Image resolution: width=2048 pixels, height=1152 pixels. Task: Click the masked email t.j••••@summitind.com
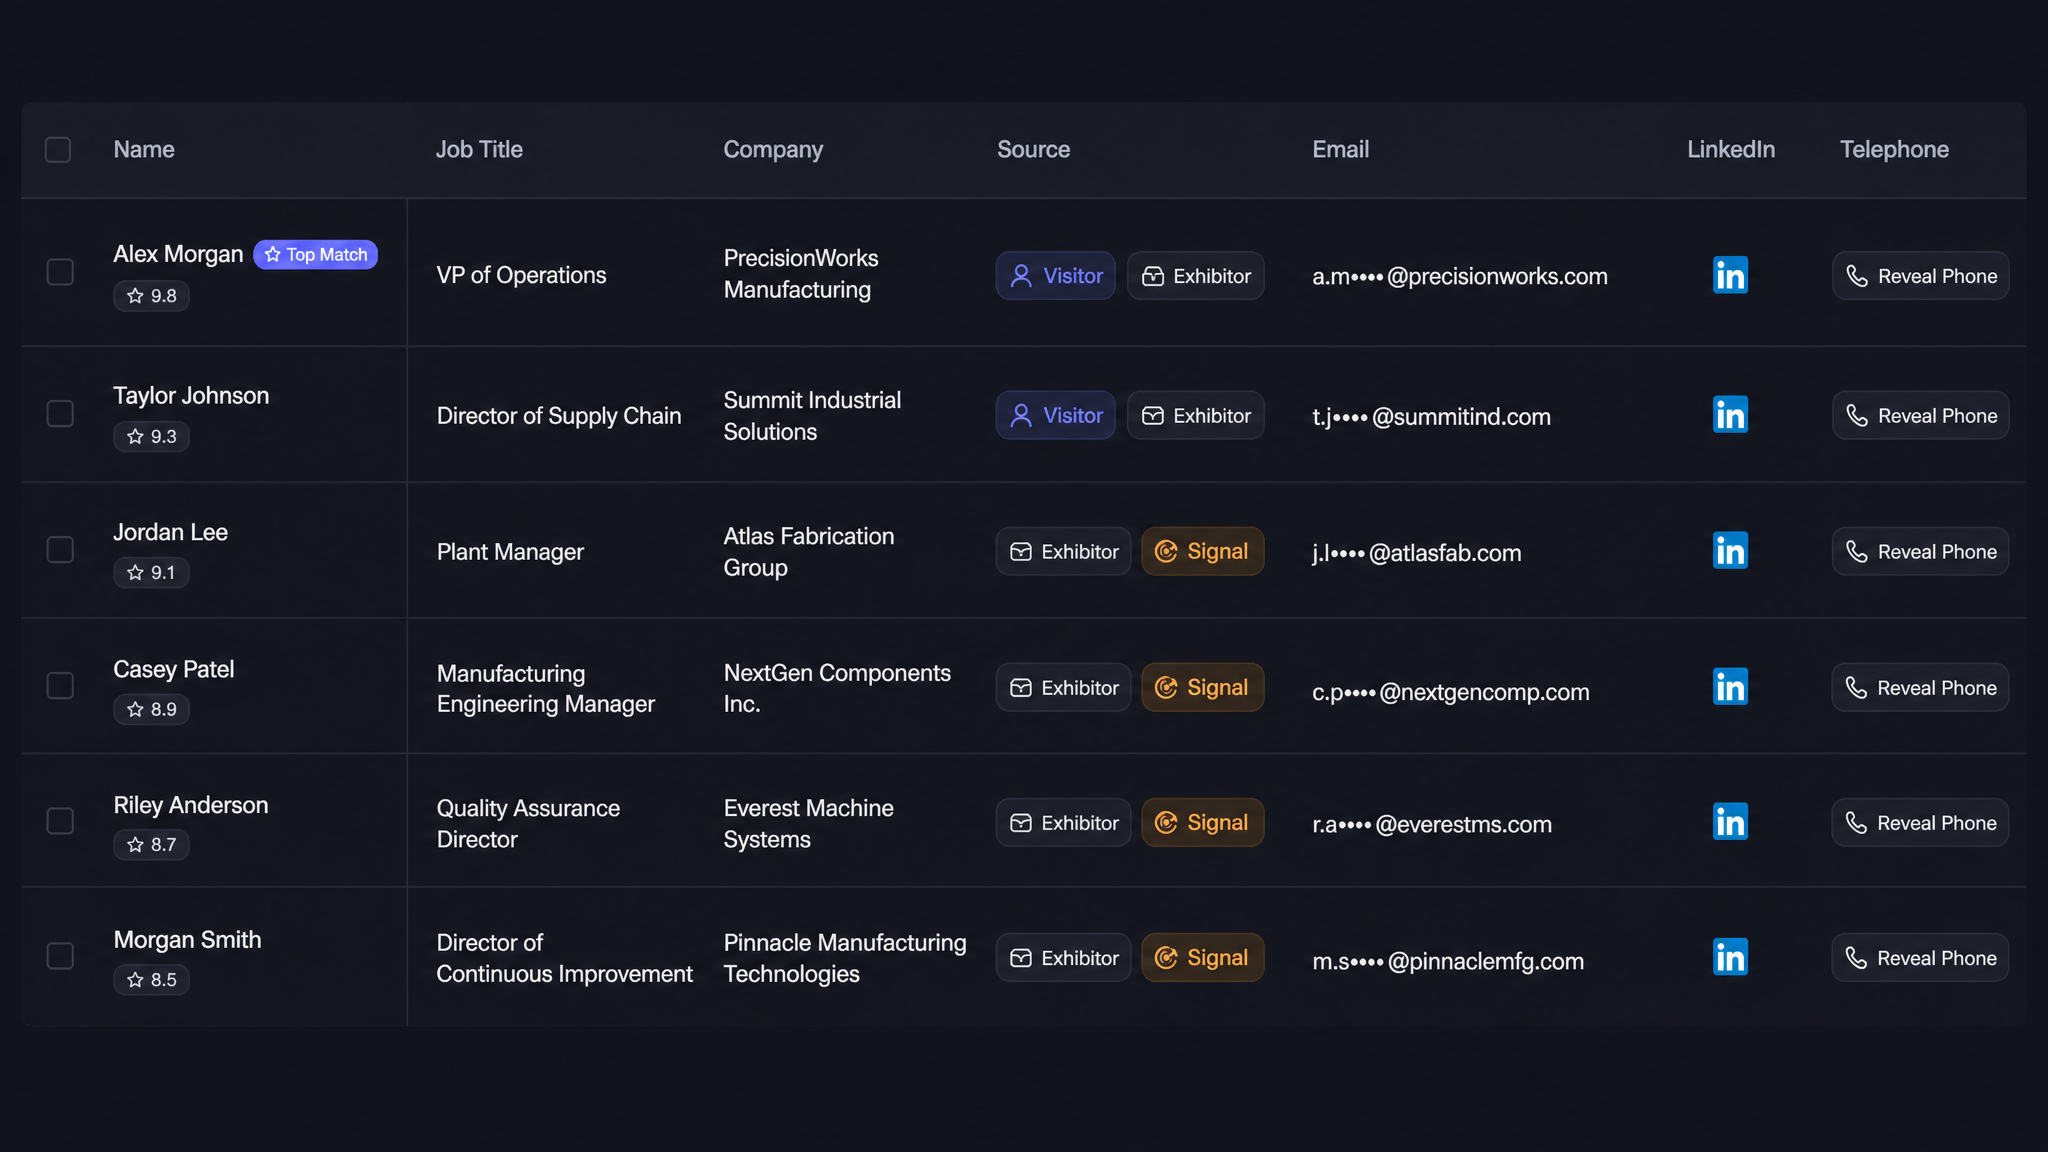1431,416
